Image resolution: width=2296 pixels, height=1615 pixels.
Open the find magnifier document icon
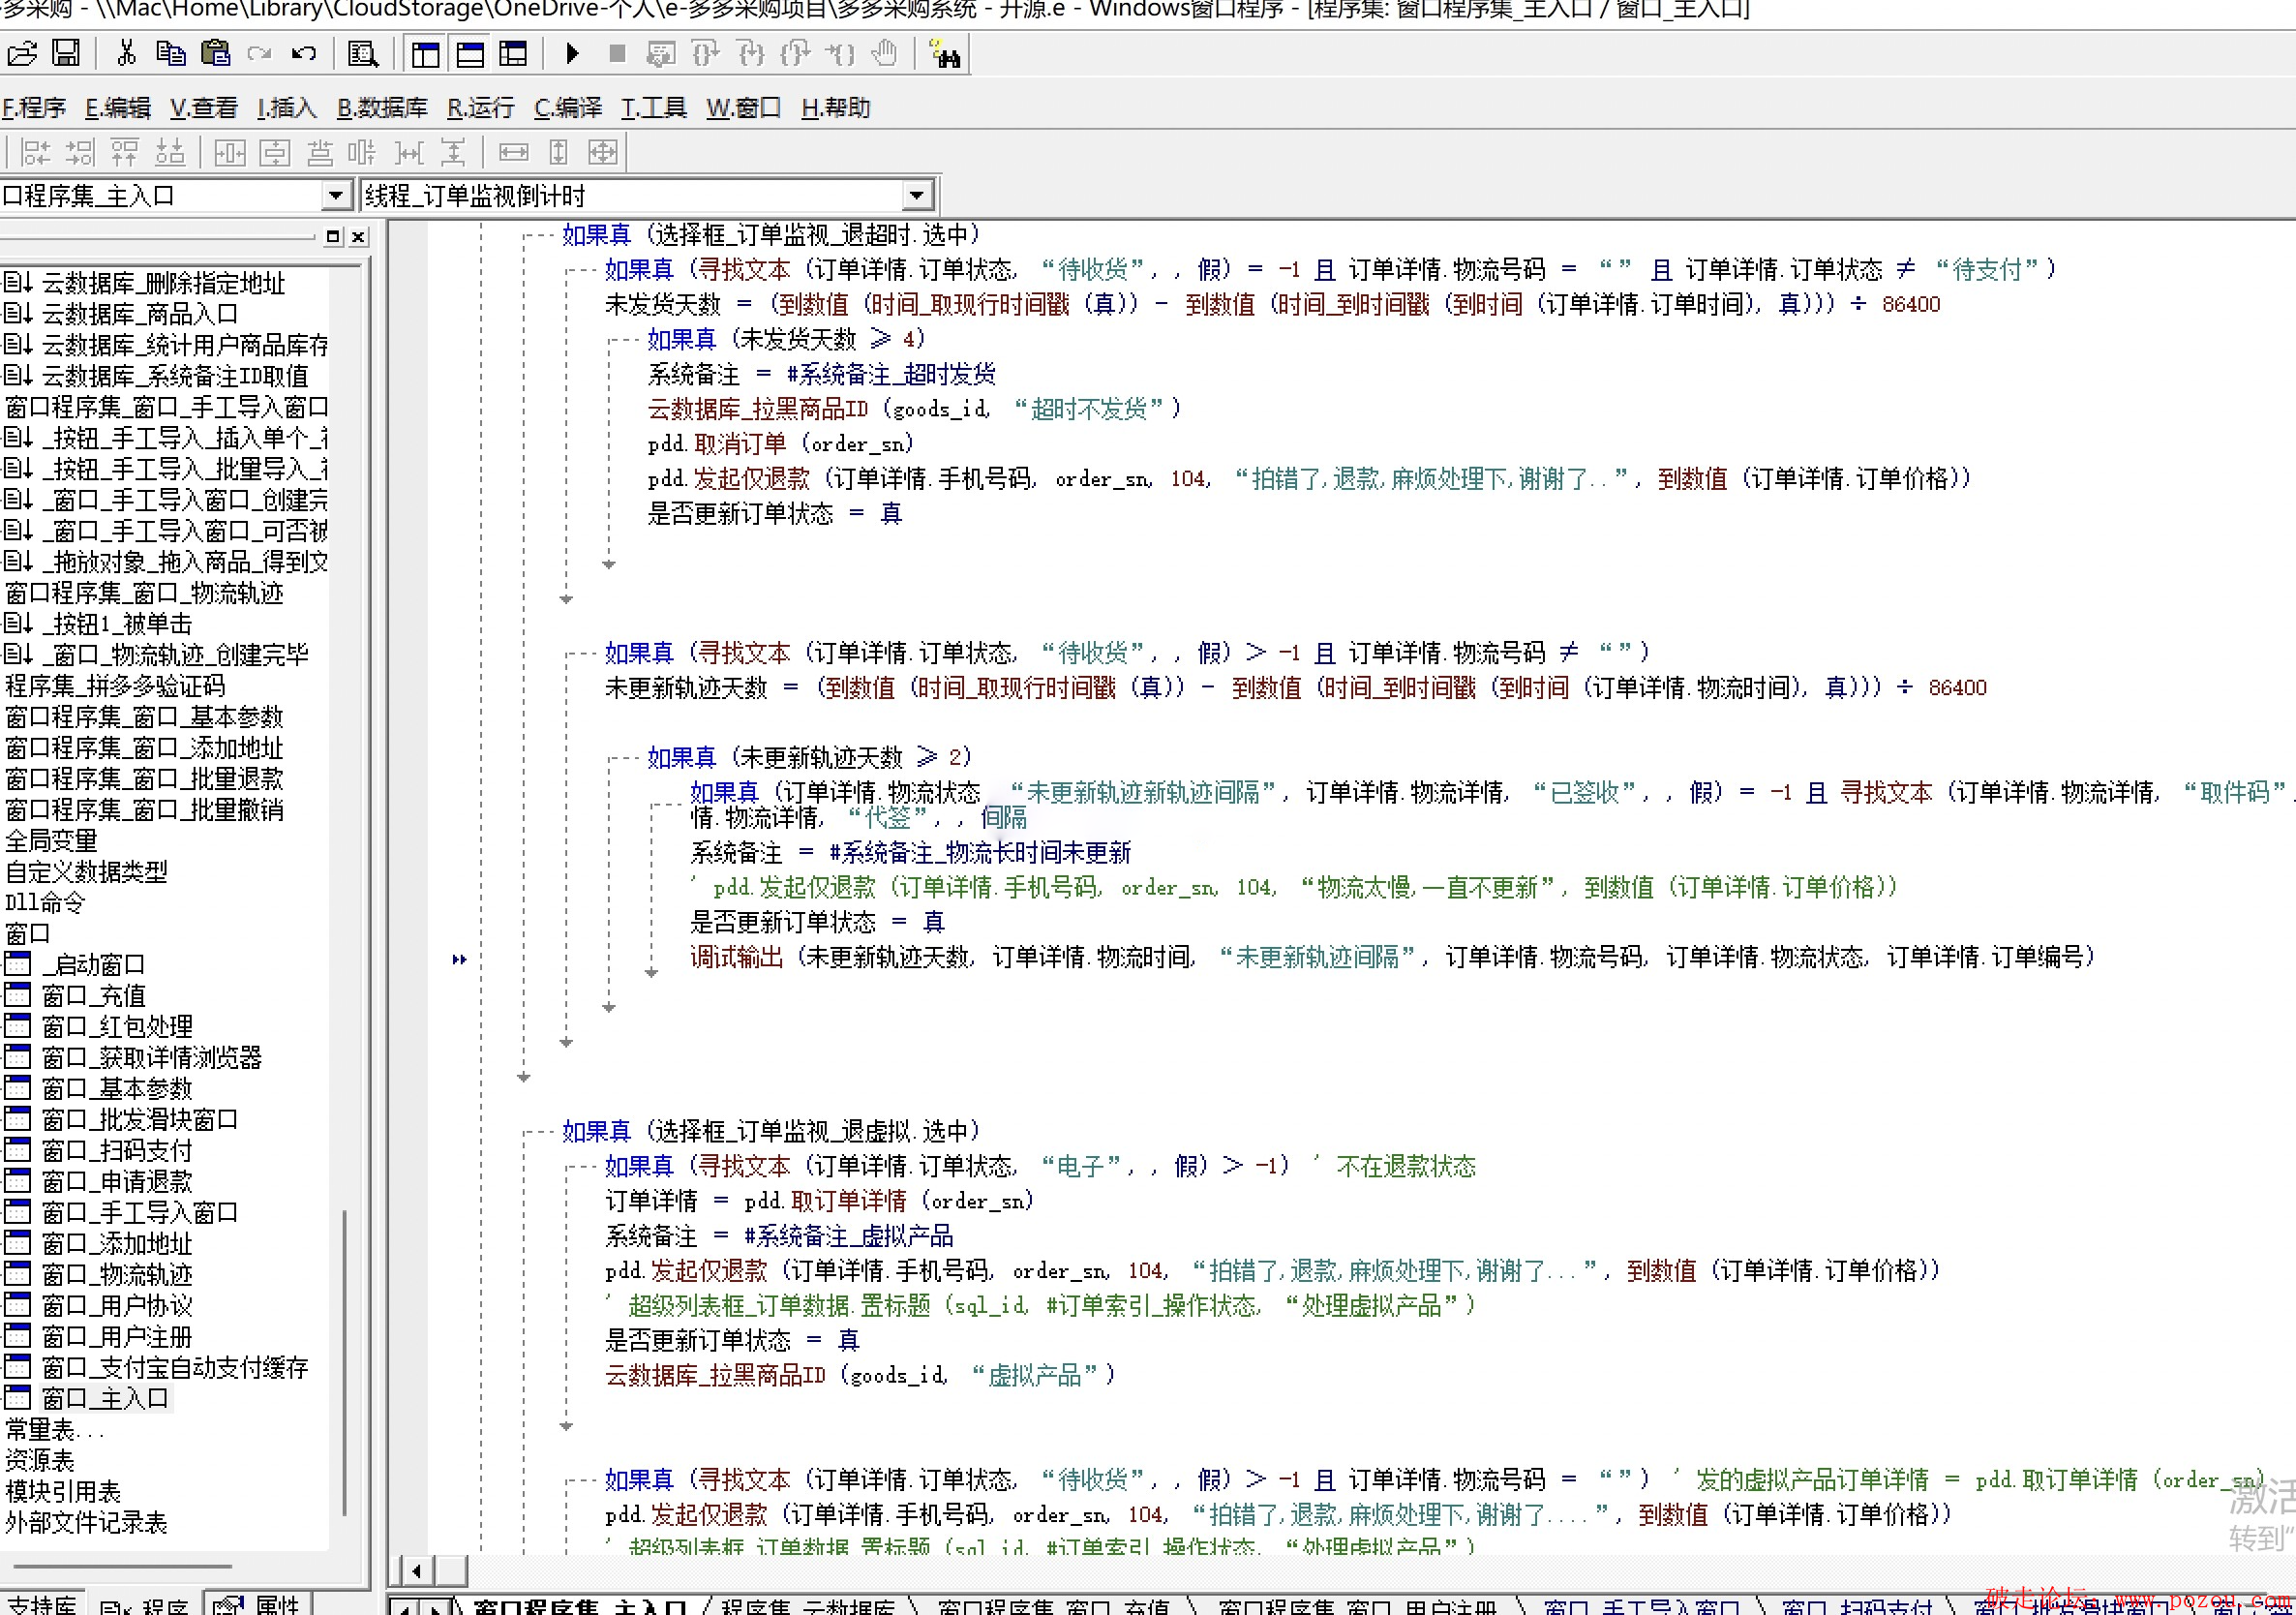click(x=362, y=53)
